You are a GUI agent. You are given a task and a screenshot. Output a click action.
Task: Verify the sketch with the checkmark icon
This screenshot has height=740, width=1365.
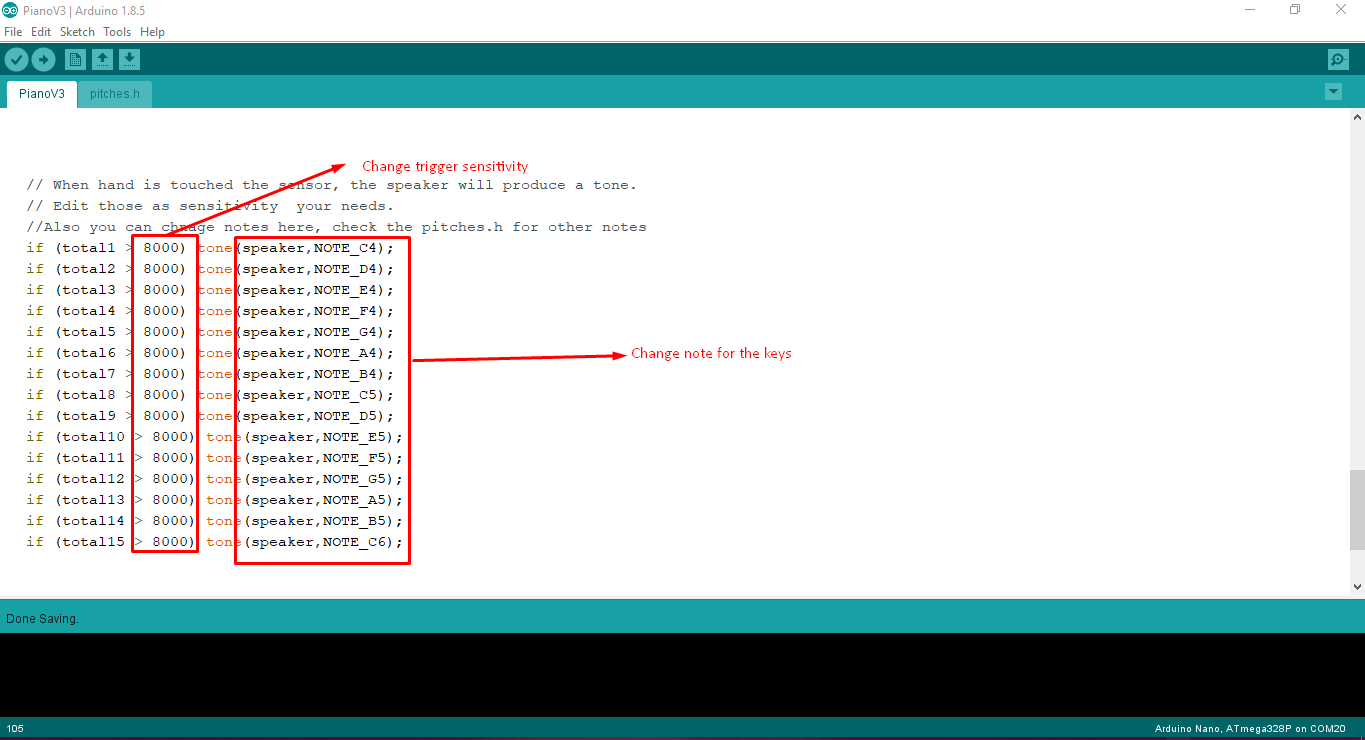pyautogui.click(x=16, y=60)
